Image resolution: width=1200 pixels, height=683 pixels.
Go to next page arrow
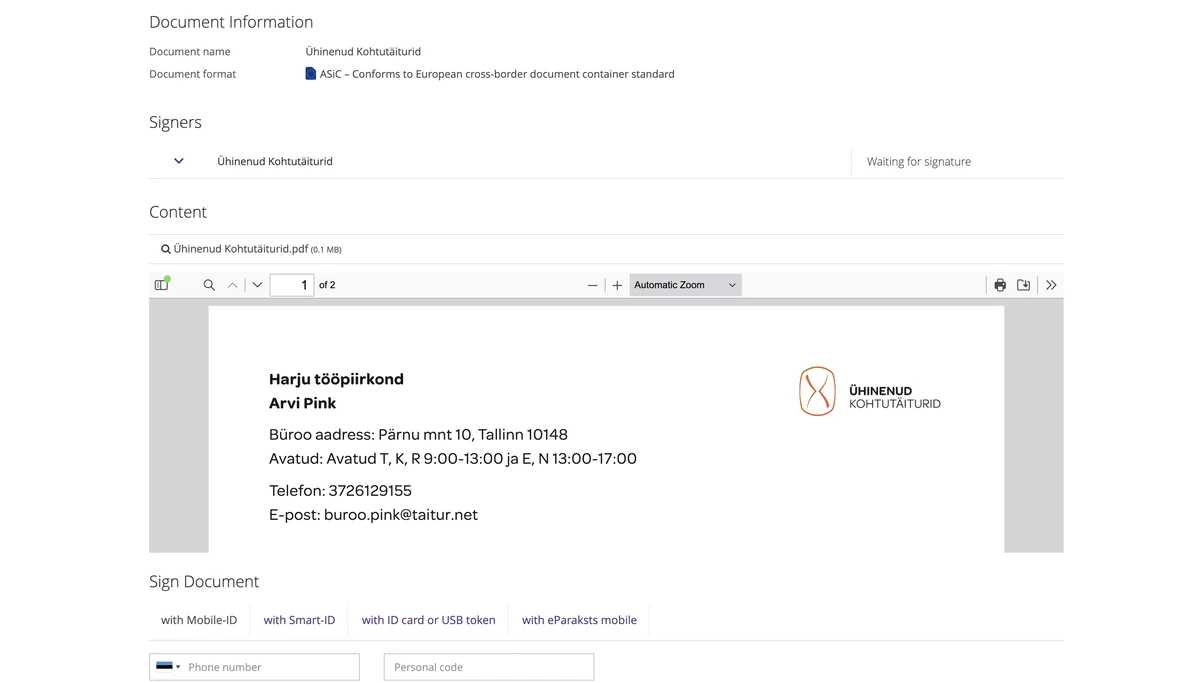tap(257, 285)
